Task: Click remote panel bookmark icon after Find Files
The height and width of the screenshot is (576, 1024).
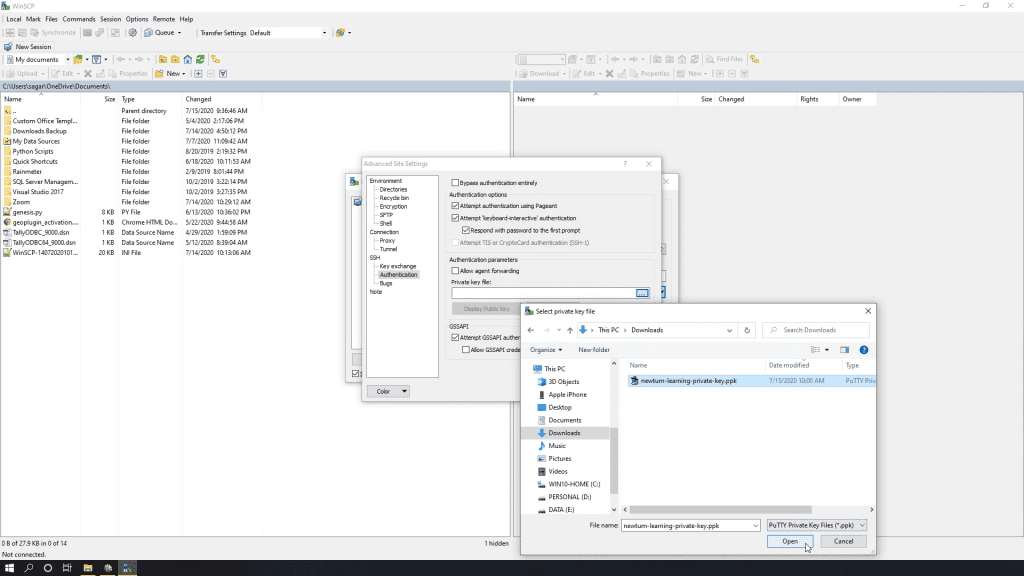Action: click(755, 59)
